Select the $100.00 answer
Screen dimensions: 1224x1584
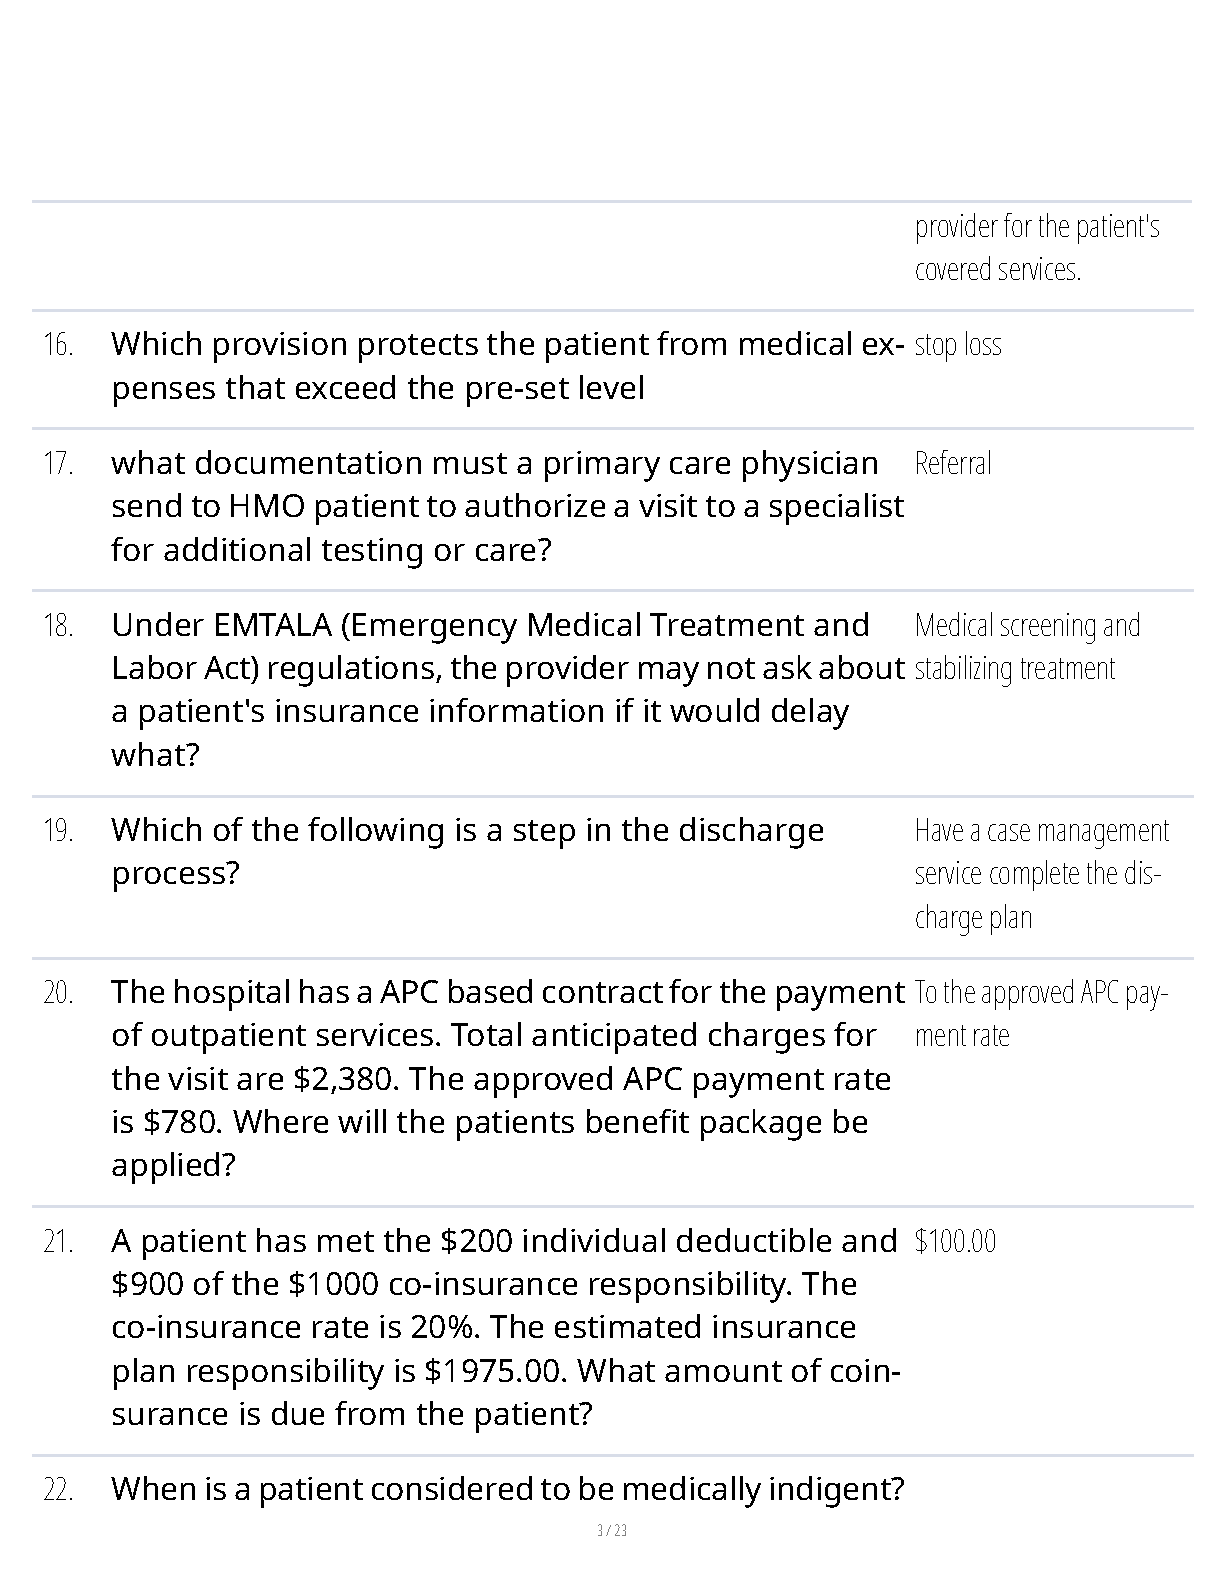[x=955, y=1241]
